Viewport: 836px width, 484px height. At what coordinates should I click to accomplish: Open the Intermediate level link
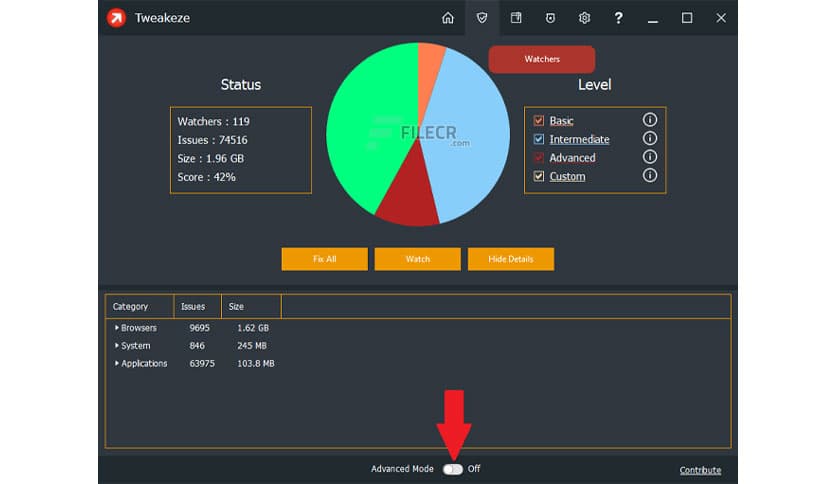(580, 140)
